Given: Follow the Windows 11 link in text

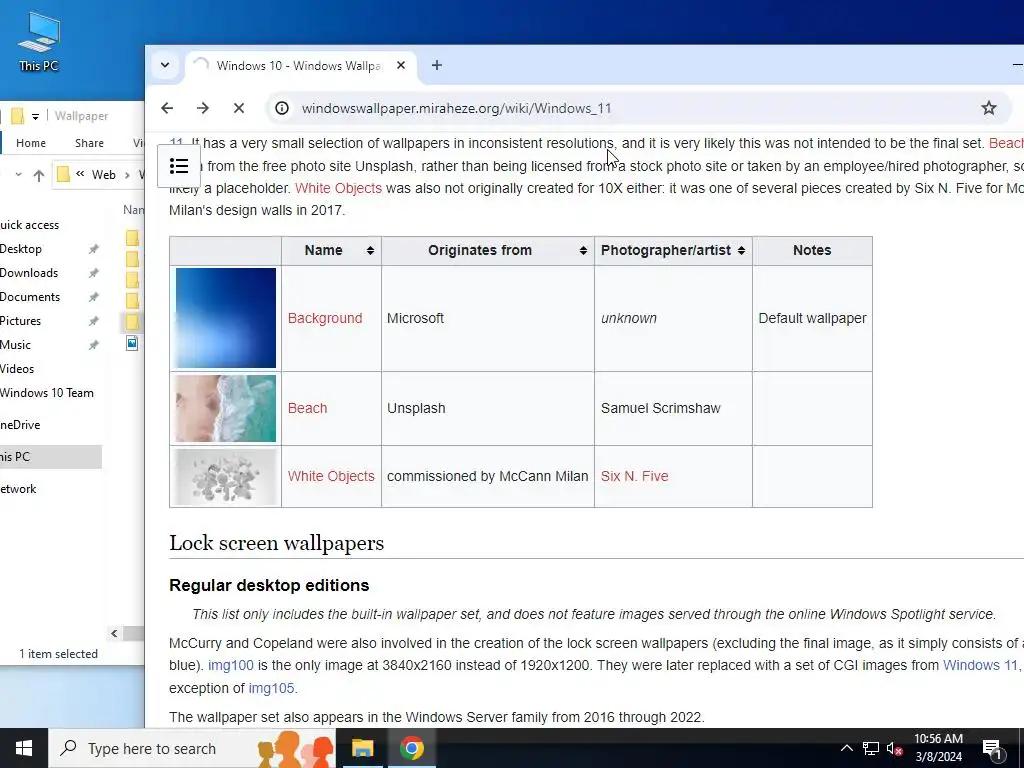Looking at the screenshot, I should click(x=980, y=665).
